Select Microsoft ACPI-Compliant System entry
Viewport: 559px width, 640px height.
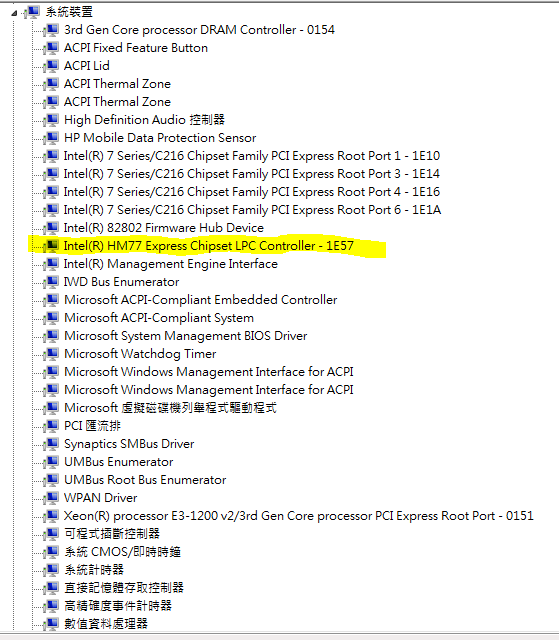pos(159,318)
